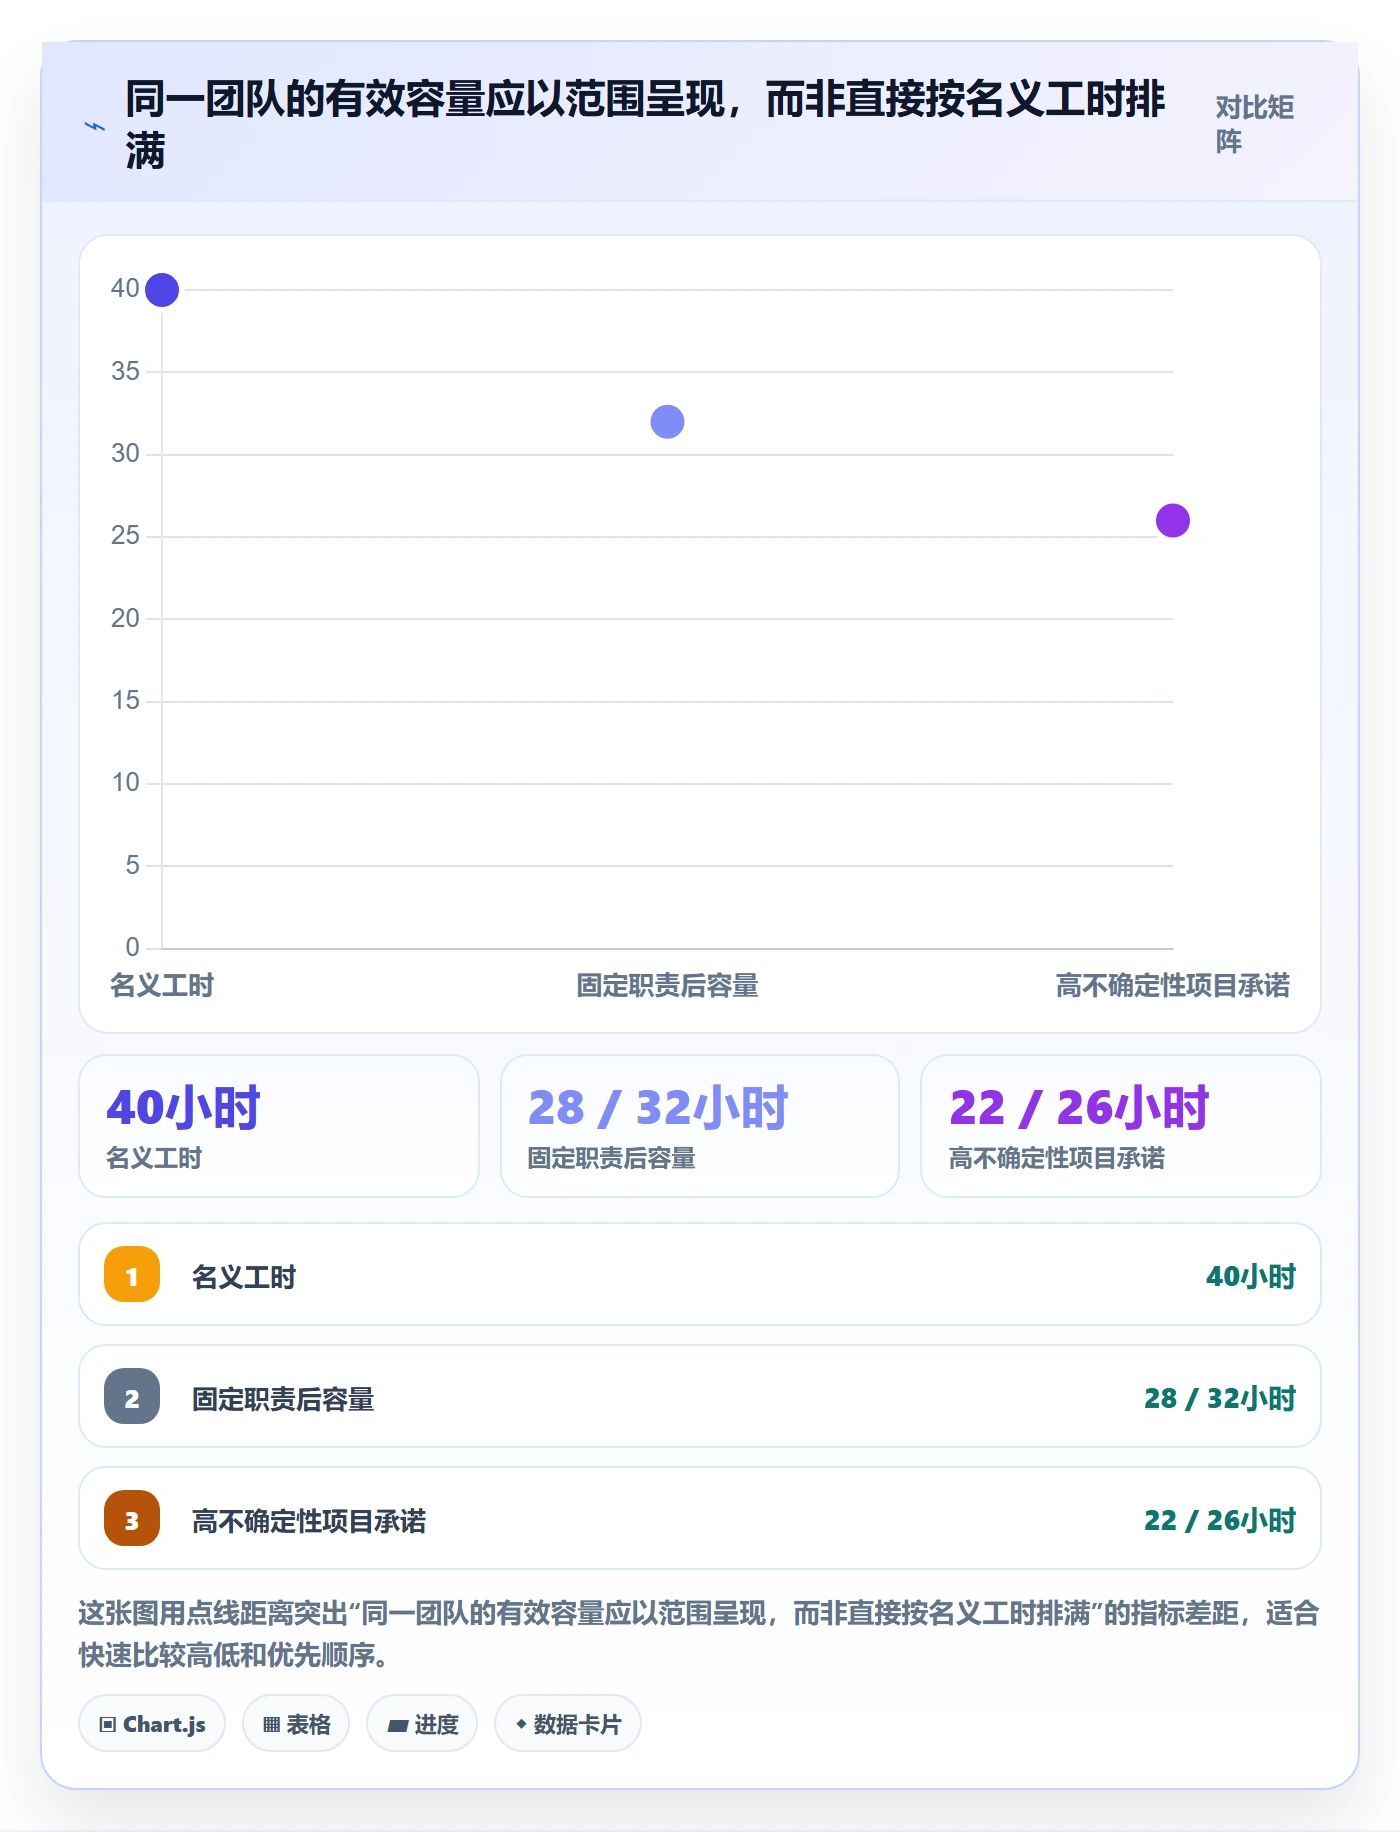Click the y-axis tick label 5
The width and height of the screenshot is (1400, 1832).
coord(132,865)
